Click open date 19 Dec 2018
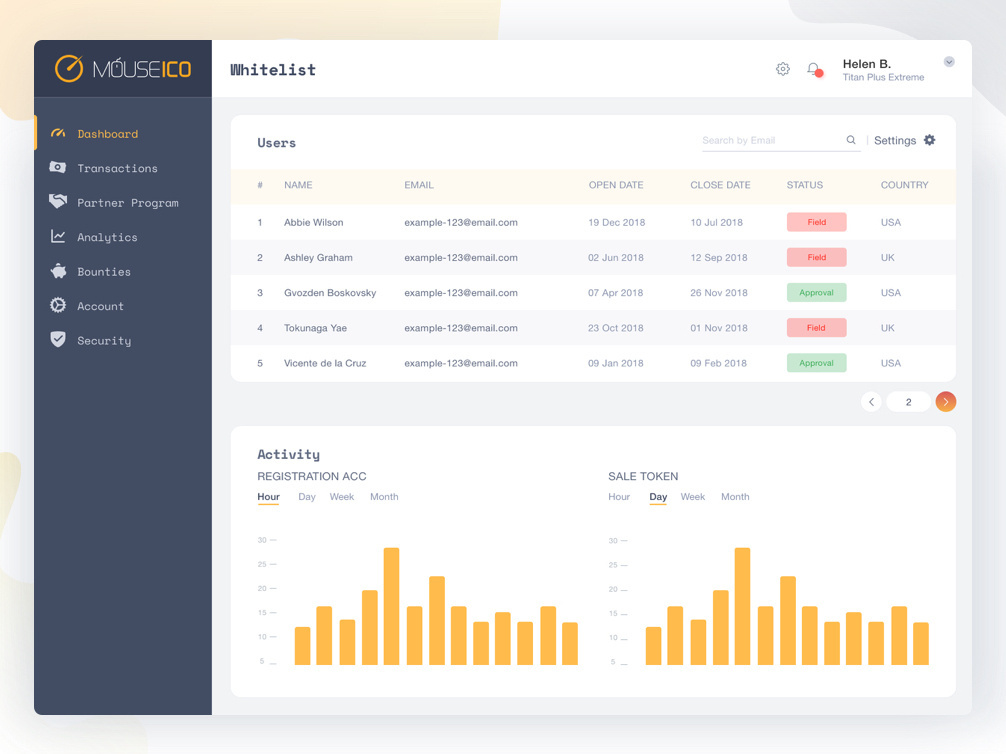 tap(617, 223)
